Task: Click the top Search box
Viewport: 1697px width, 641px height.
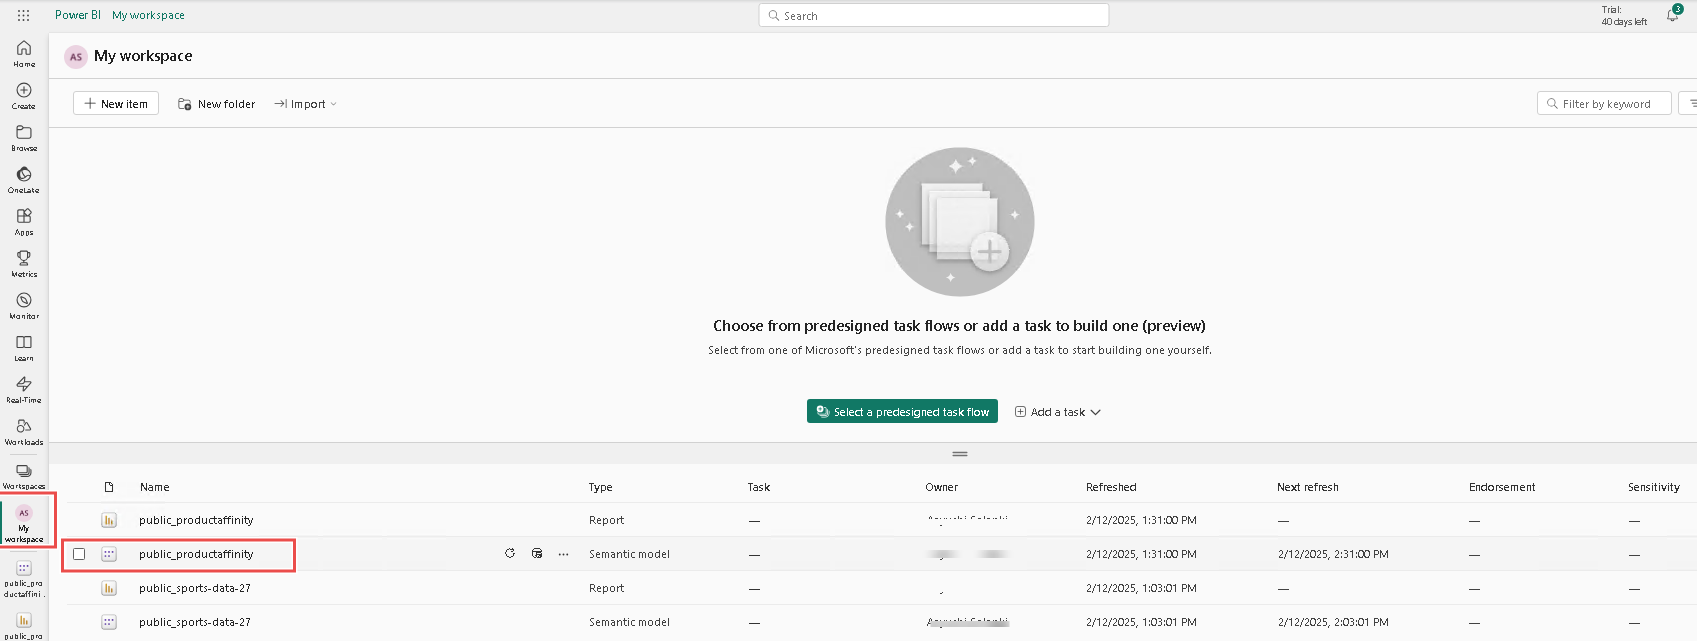Action: (934, 16)
